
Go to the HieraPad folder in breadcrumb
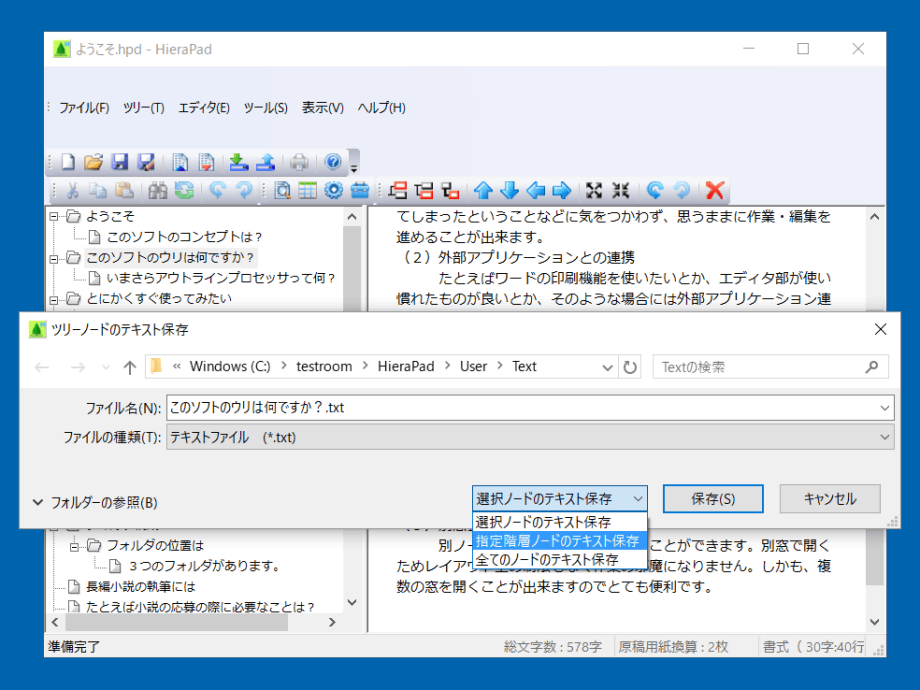point(406,367)
